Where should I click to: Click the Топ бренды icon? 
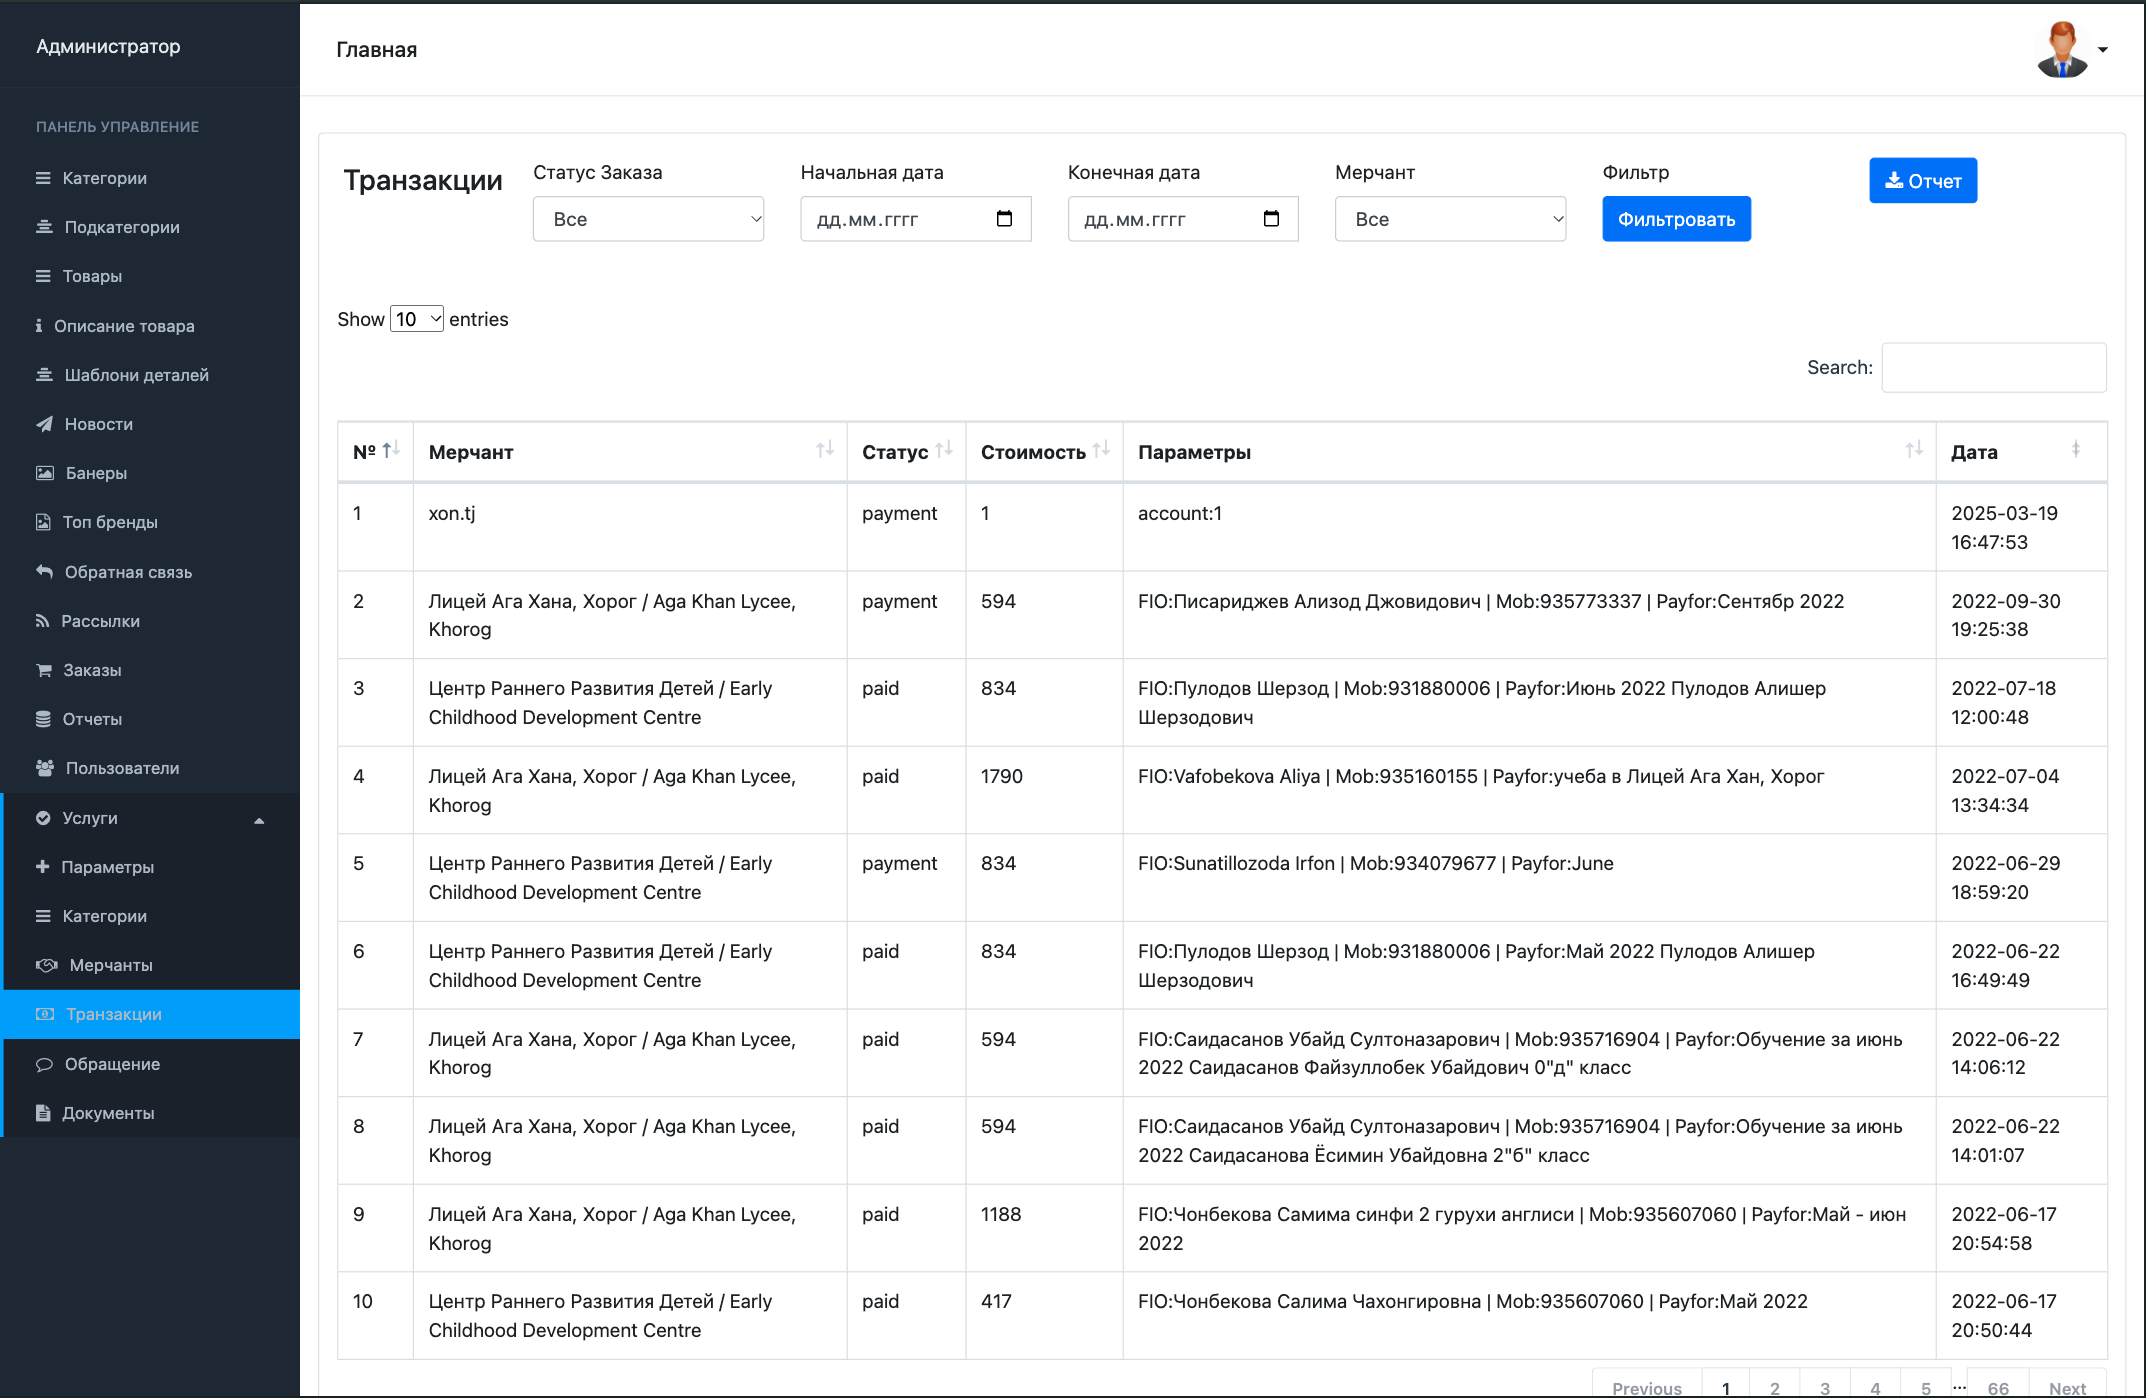(43, 522)
